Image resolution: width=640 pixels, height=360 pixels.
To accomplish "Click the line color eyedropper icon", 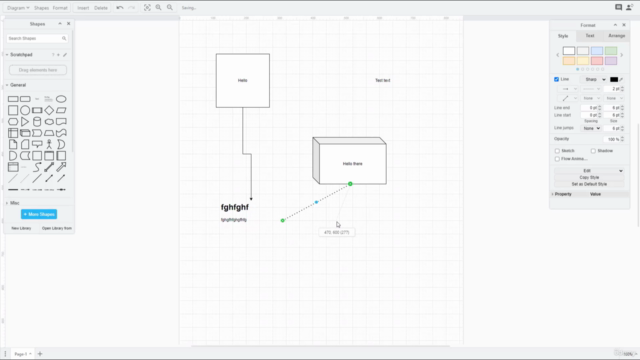I will click(621, 80).
